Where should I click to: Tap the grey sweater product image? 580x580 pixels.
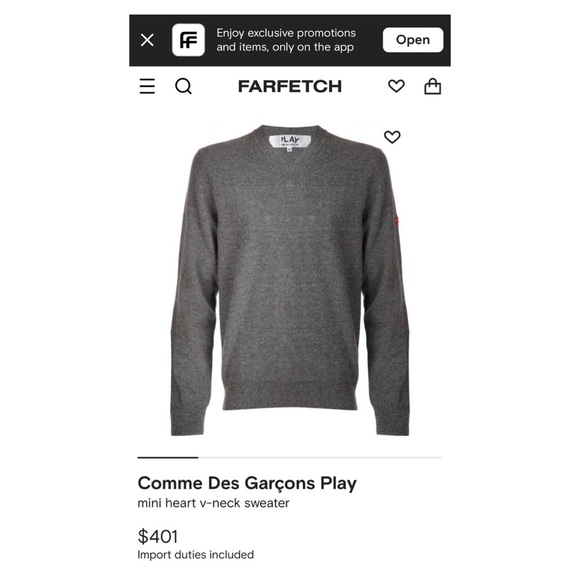[x=290, y=280]
